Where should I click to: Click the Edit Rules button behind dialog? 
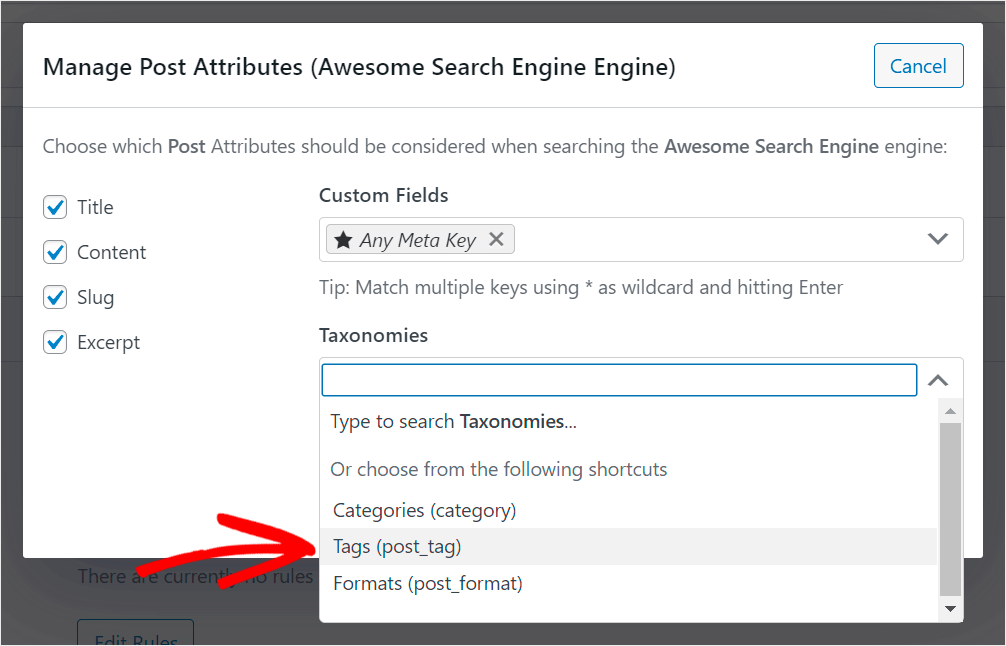coord(135,633)
